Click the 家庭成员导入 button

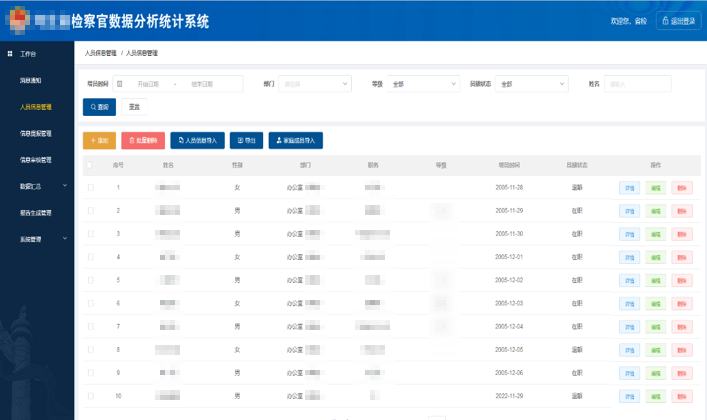point(296,140)
